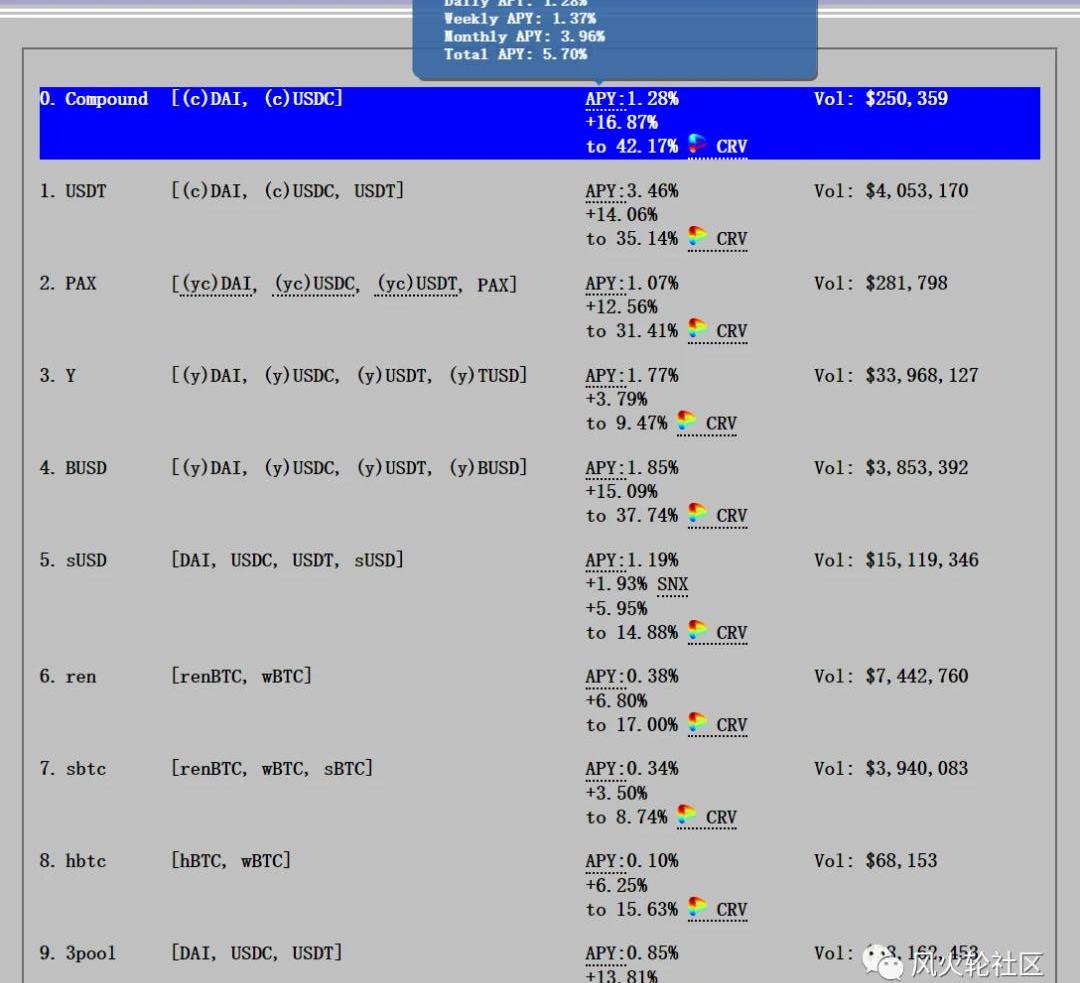The height and width of the screenshot is (983, 1080).
Task: Click the CRV text label after 14.88%
Action: [x=731, y=633]
